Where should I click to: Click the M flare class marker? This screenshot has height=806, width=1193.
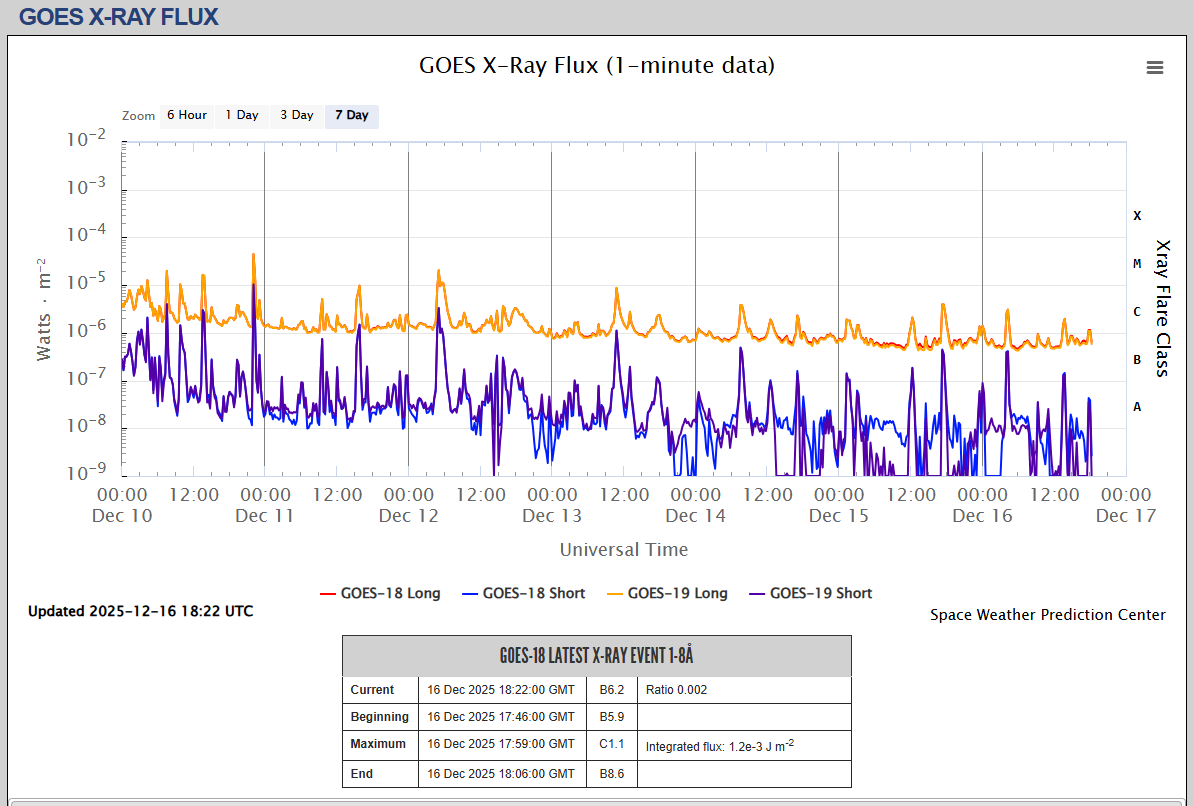click(x=1137, y=264)
